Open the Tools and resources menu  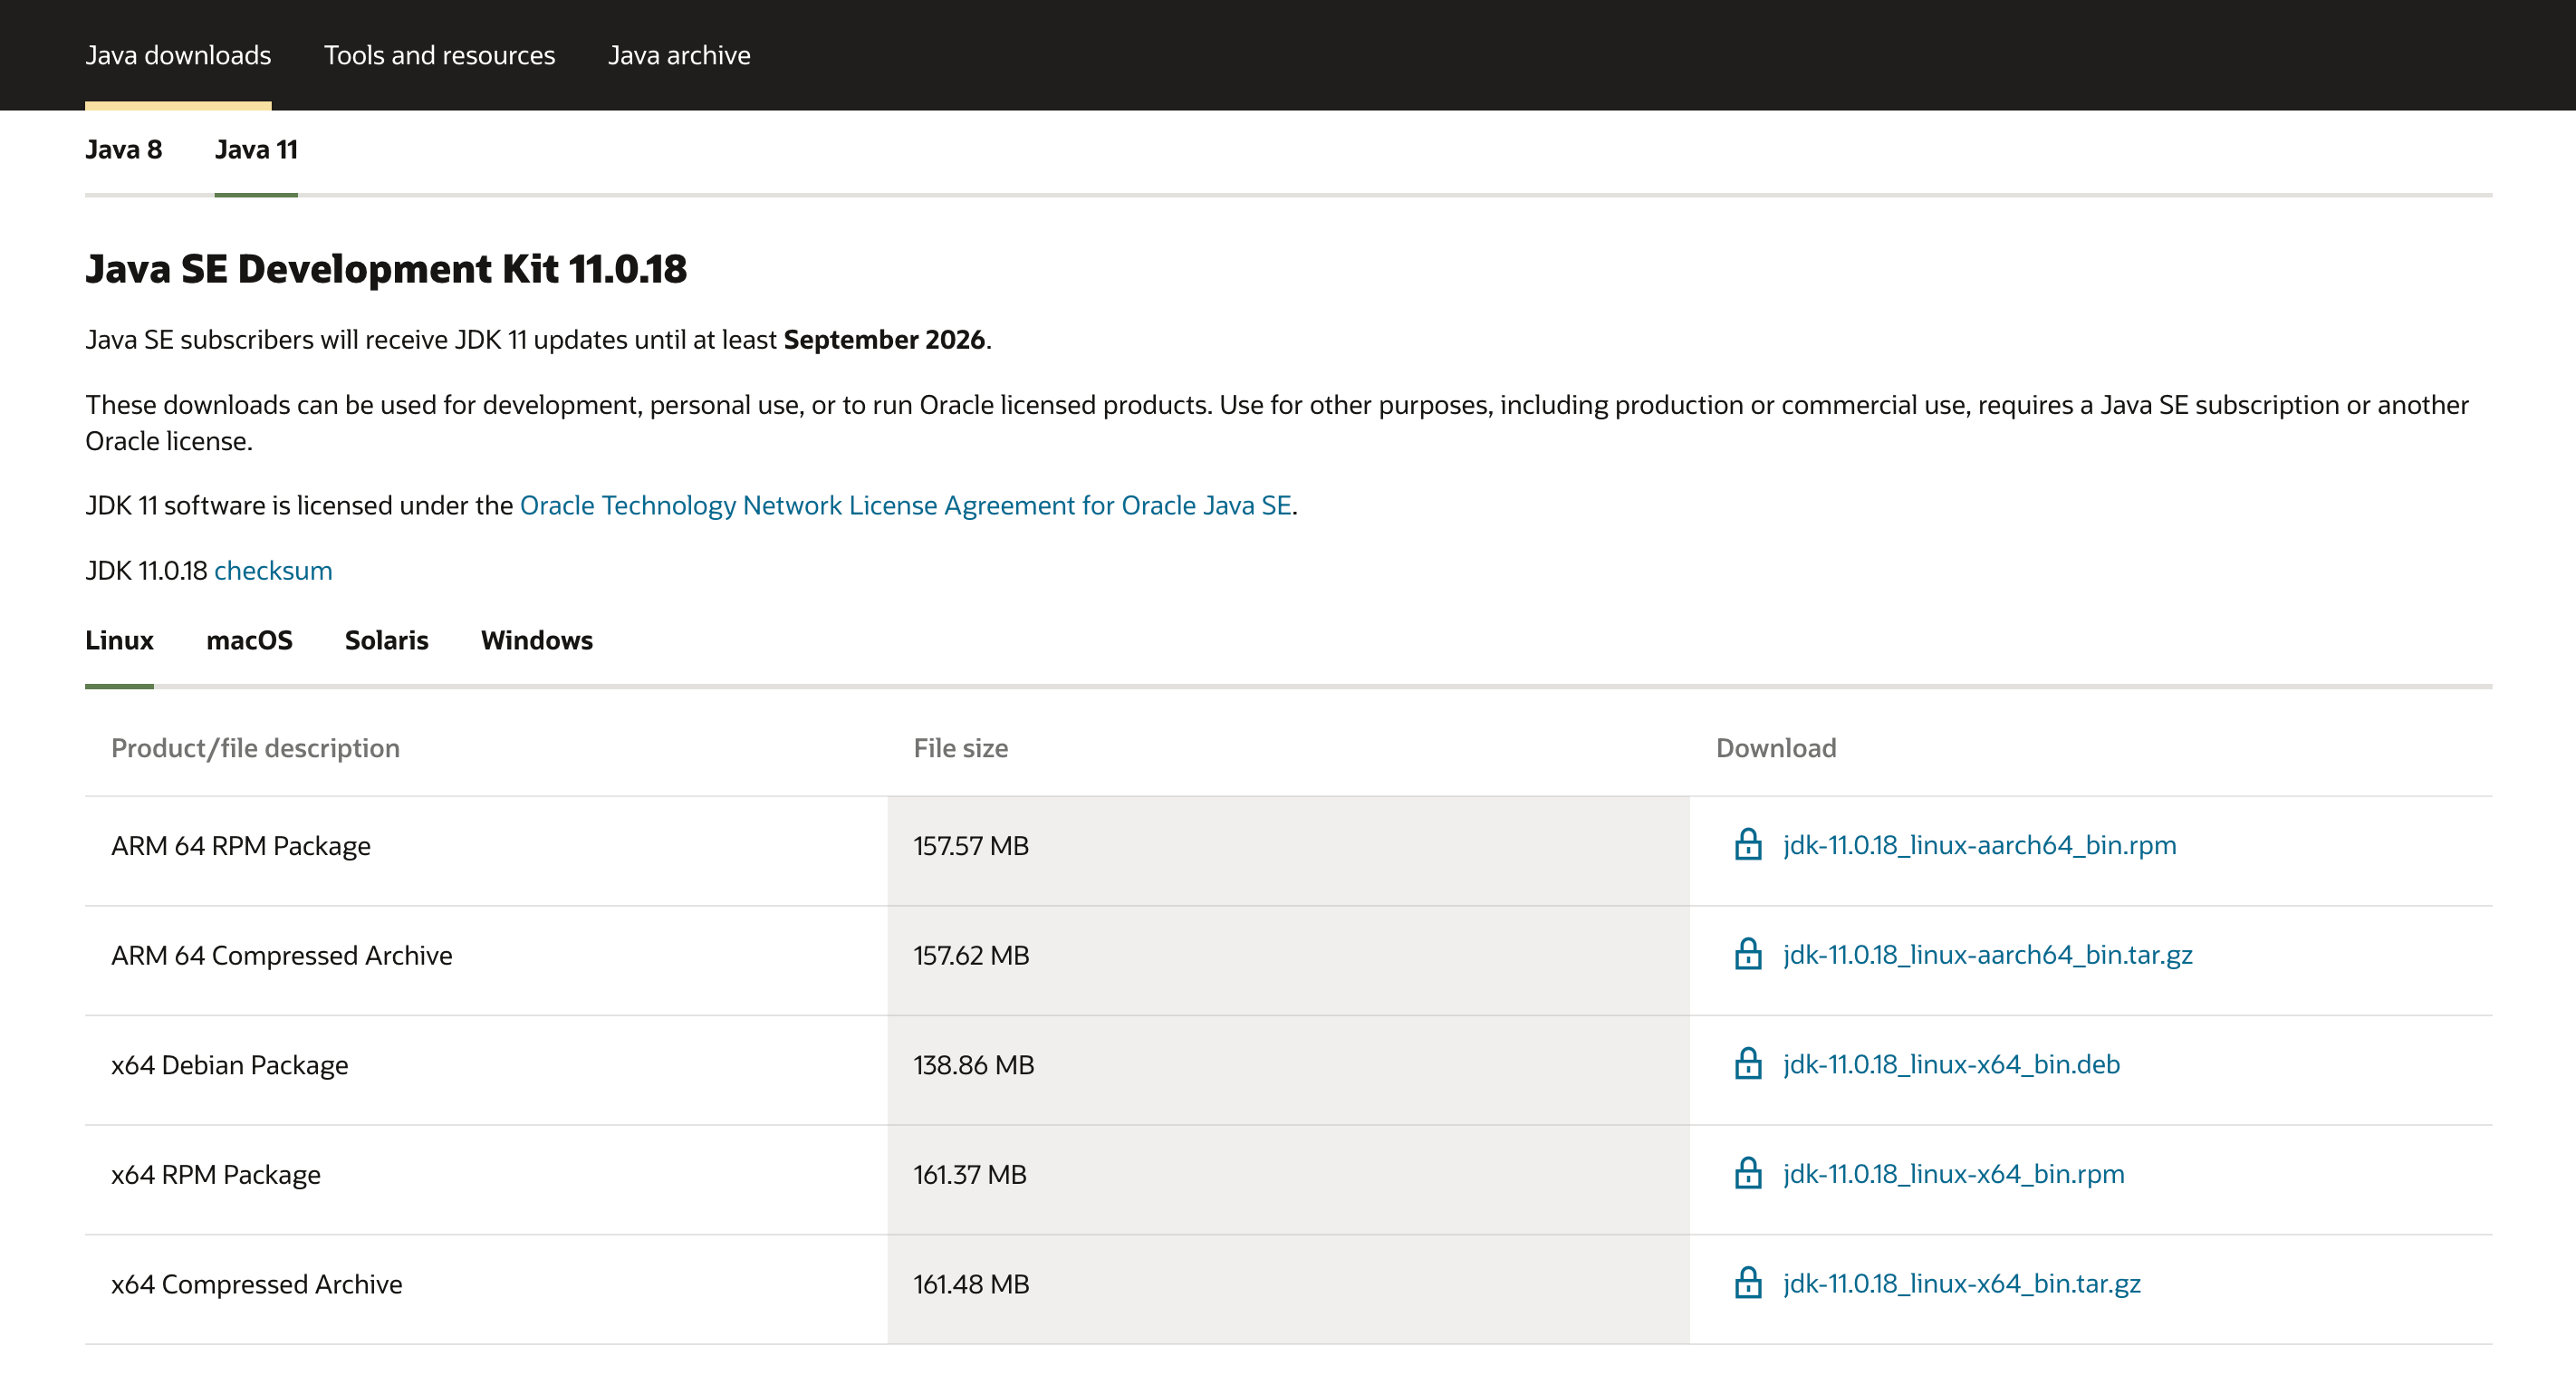(x=439, y=54)
